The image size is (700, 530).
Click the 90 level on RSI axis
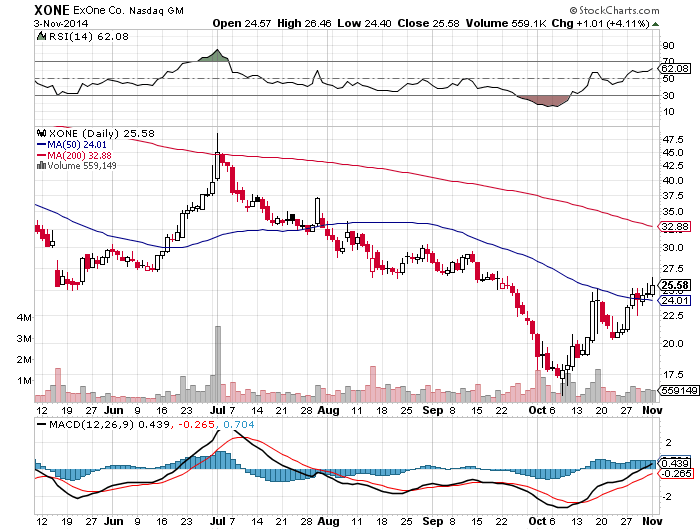(x=668, y=46)
